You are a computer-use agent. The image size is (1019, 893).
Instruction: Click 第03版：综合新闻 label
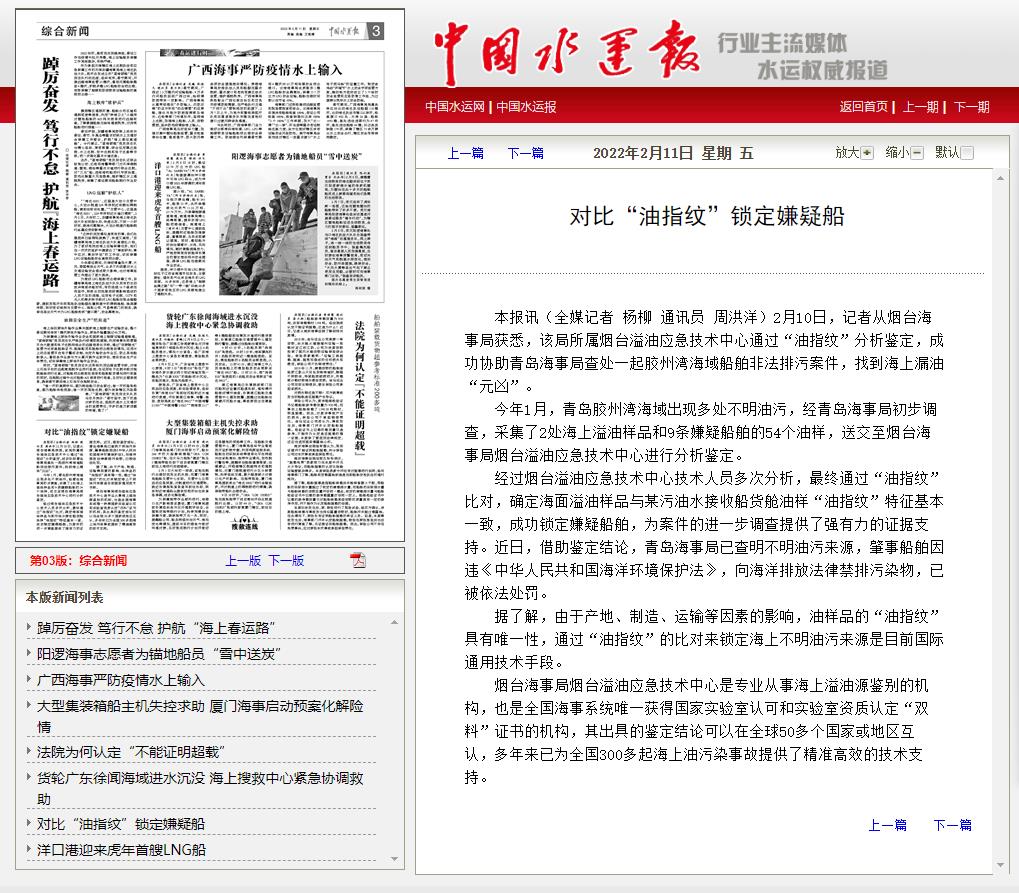point(78,560)
